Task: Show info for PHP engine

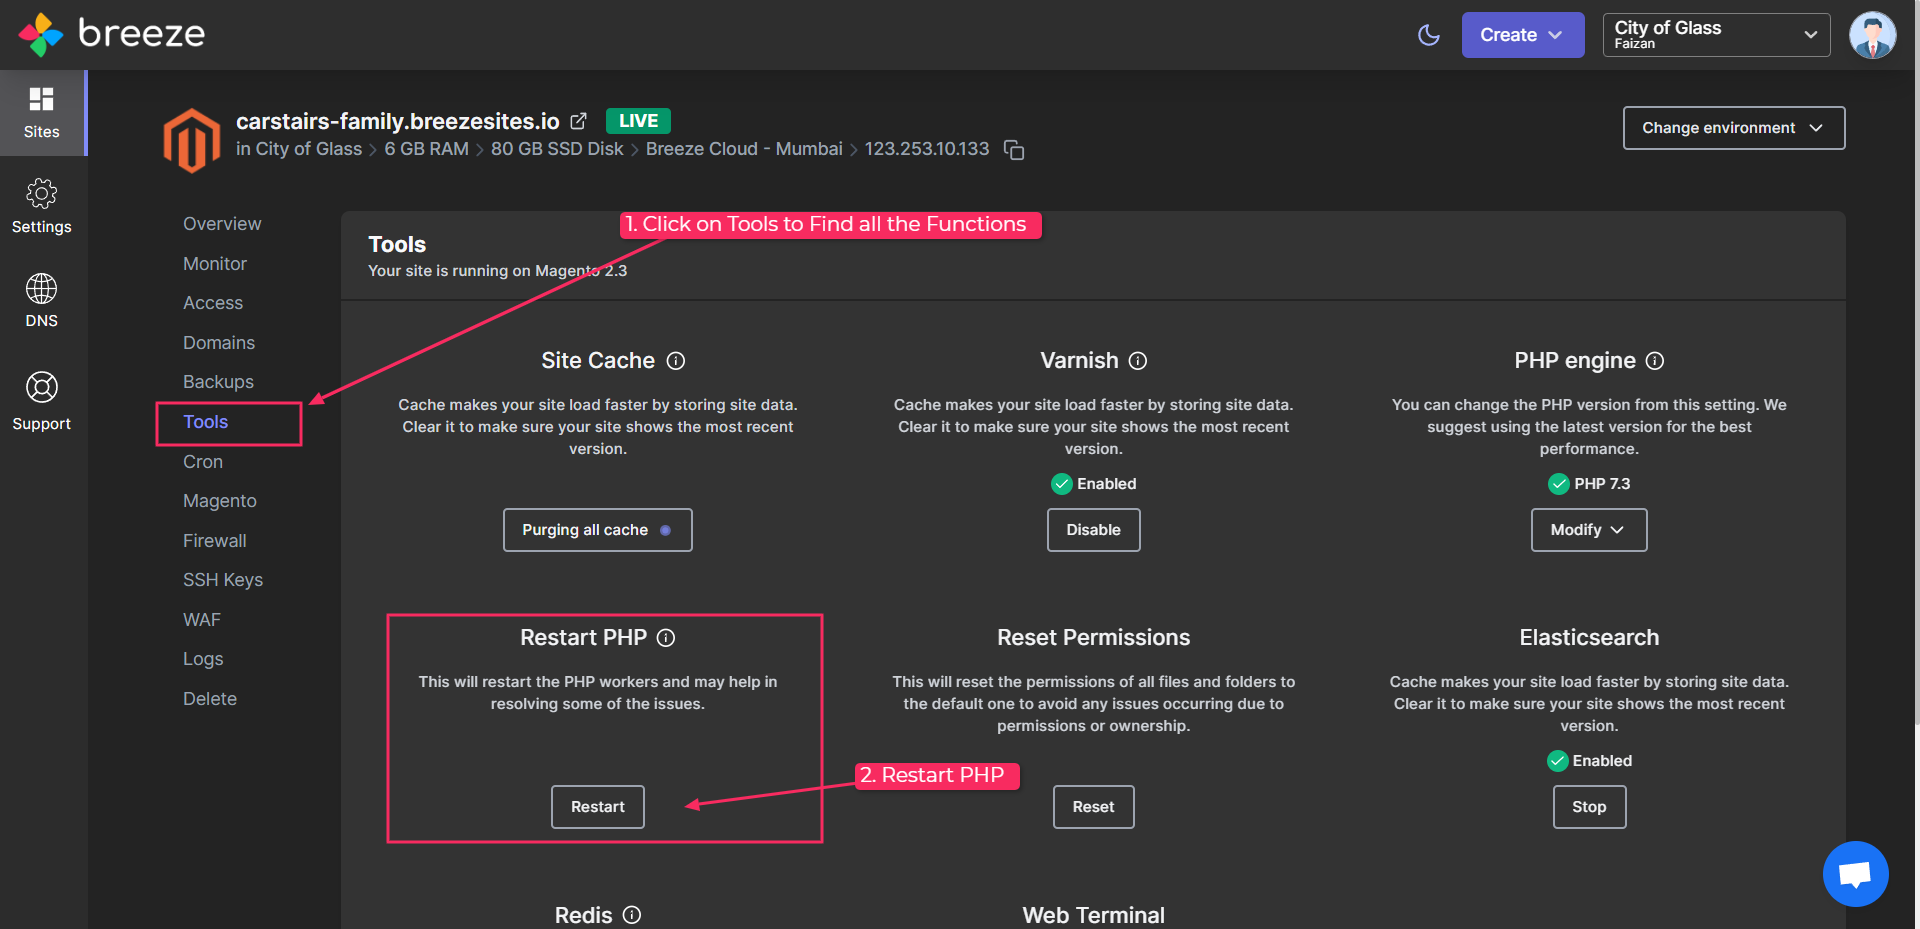Action: click(1655, 361)
